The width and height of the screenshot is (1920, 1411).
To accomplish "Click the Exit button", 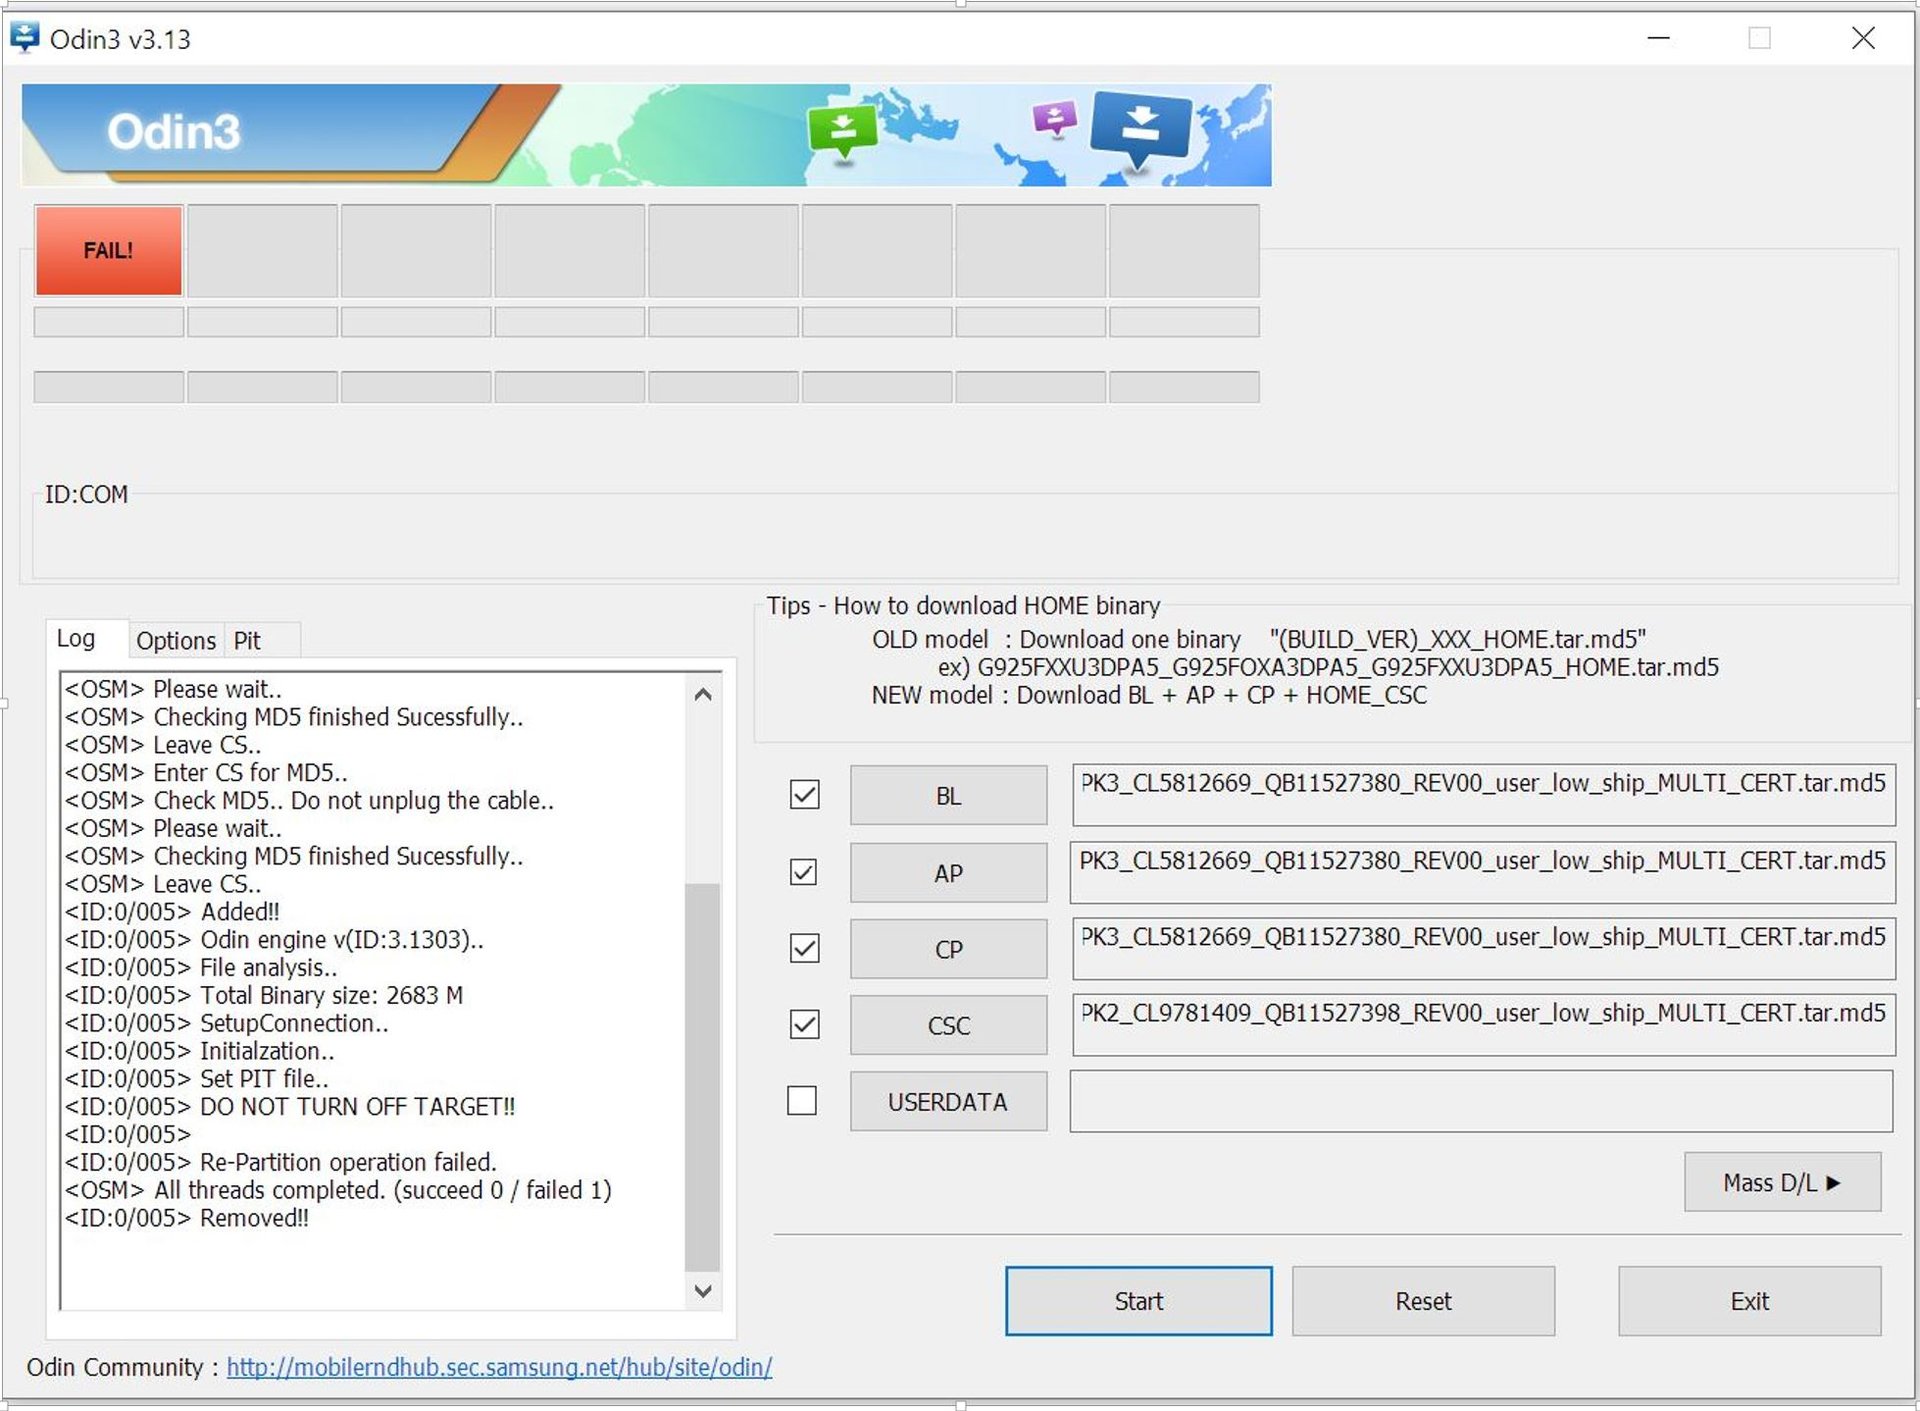I will (x=1750, y=1301).
